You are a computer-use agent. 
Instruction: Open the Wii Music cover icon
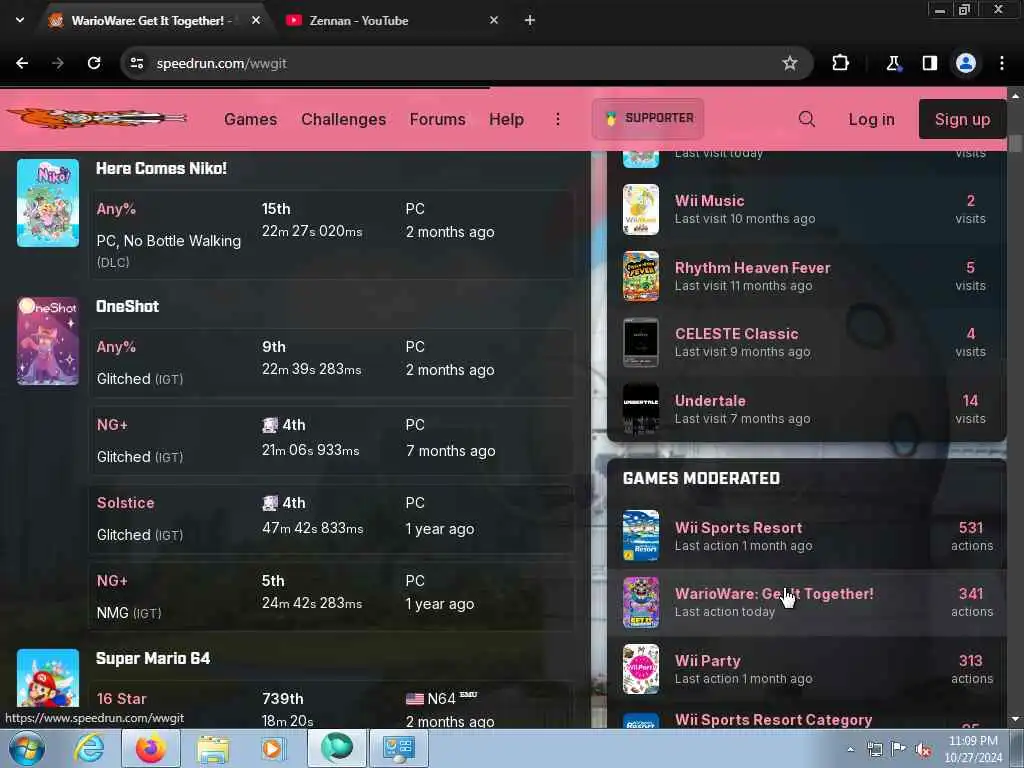(x=641, y=209)
